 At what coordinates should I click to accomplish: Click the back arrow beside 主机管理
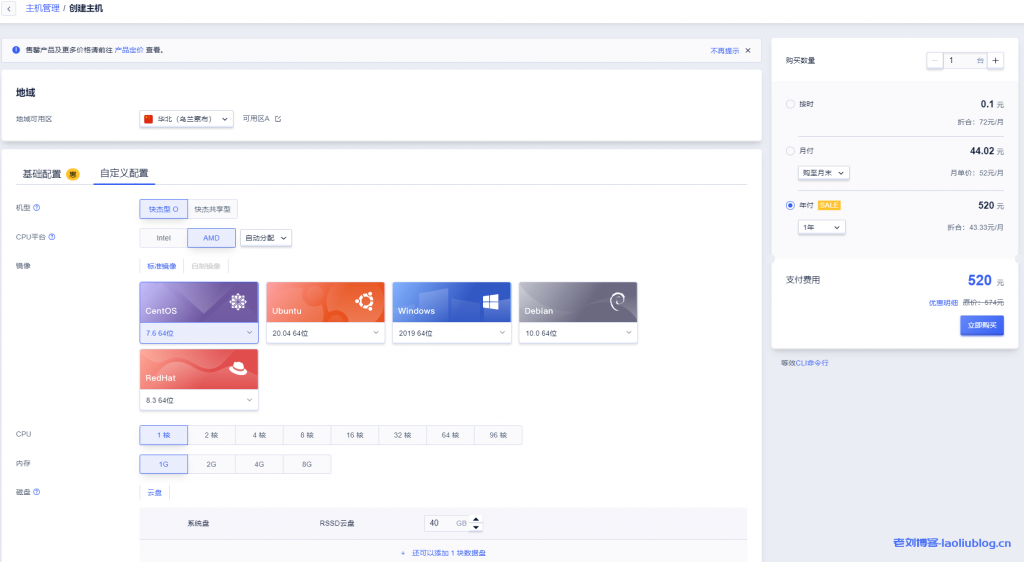tap(10, 8)
